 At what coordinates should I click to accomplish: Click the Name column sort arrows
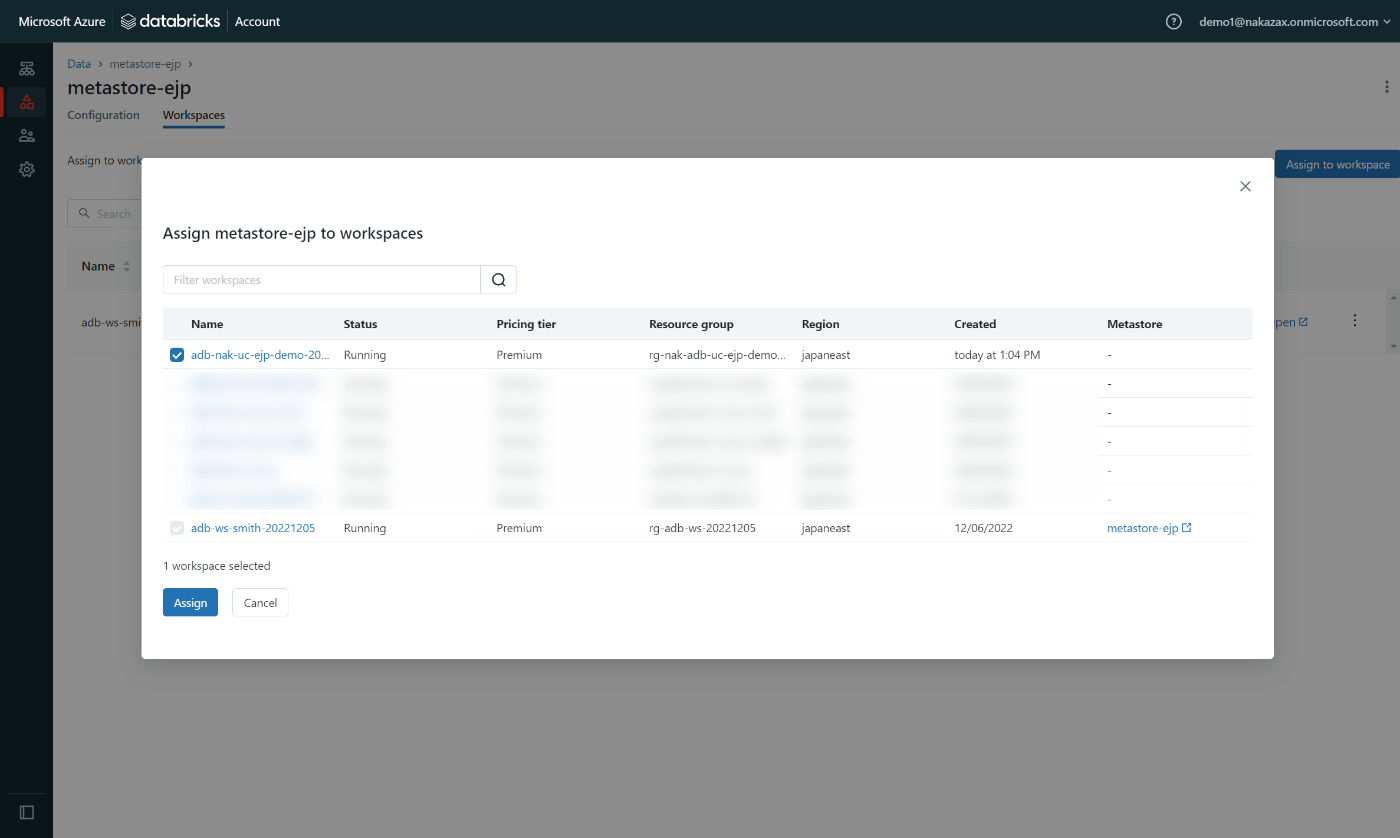point(127,266)
